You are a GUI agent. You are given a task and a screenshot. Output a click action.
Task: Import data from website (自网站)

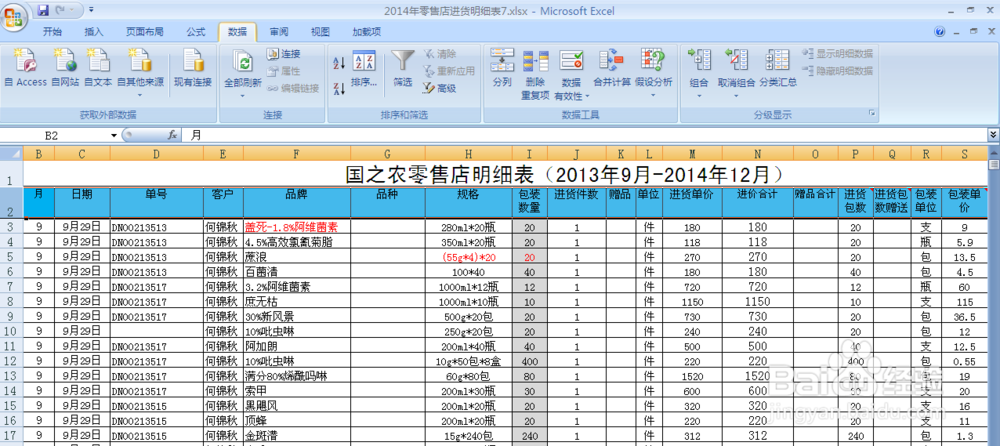coord(65,69)
